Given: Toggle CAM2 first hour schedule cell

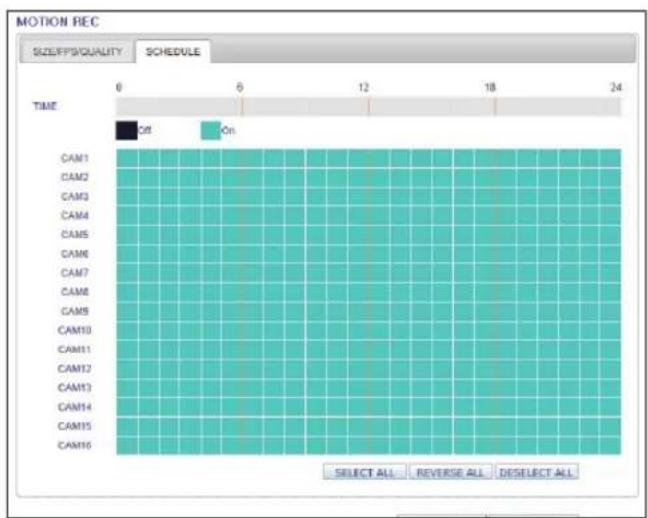Looking at the screenshot, I should click(127, 177).
